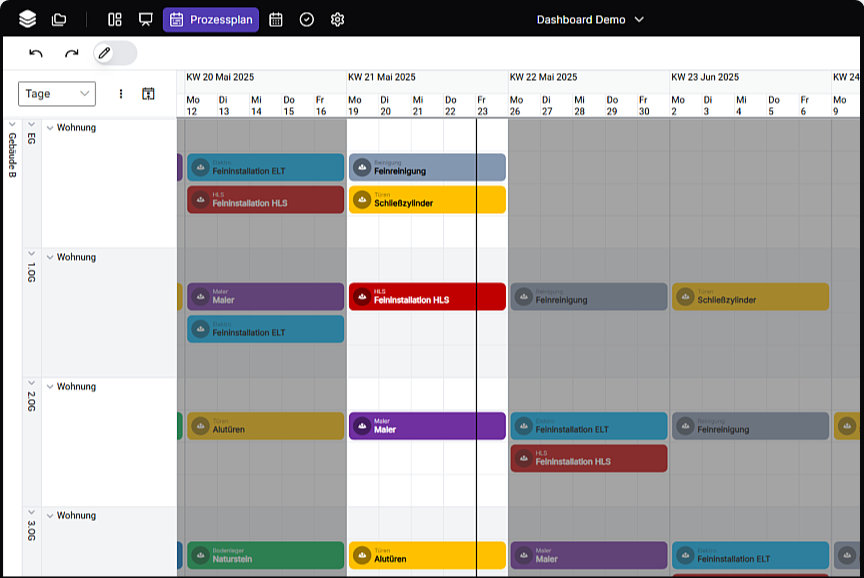Select the yellow Schließzylinder task in KW 21
This screenshot has width=864, height=578.
click(427, 200)
